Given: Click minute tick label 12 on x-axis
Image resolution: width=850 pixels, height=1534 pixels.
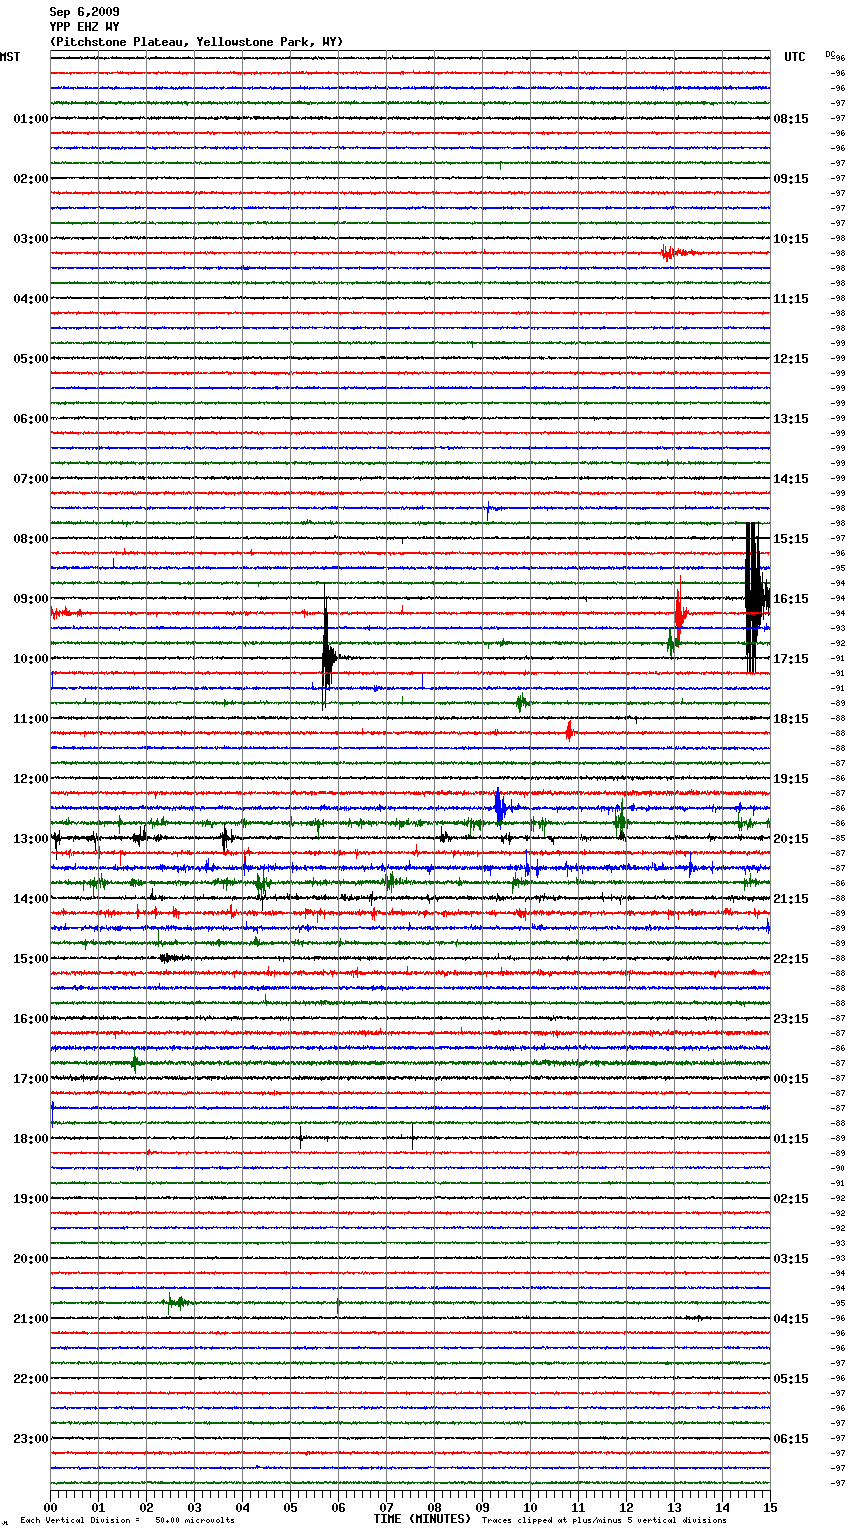Looking at the screenshot, I should coord(626,1507).
